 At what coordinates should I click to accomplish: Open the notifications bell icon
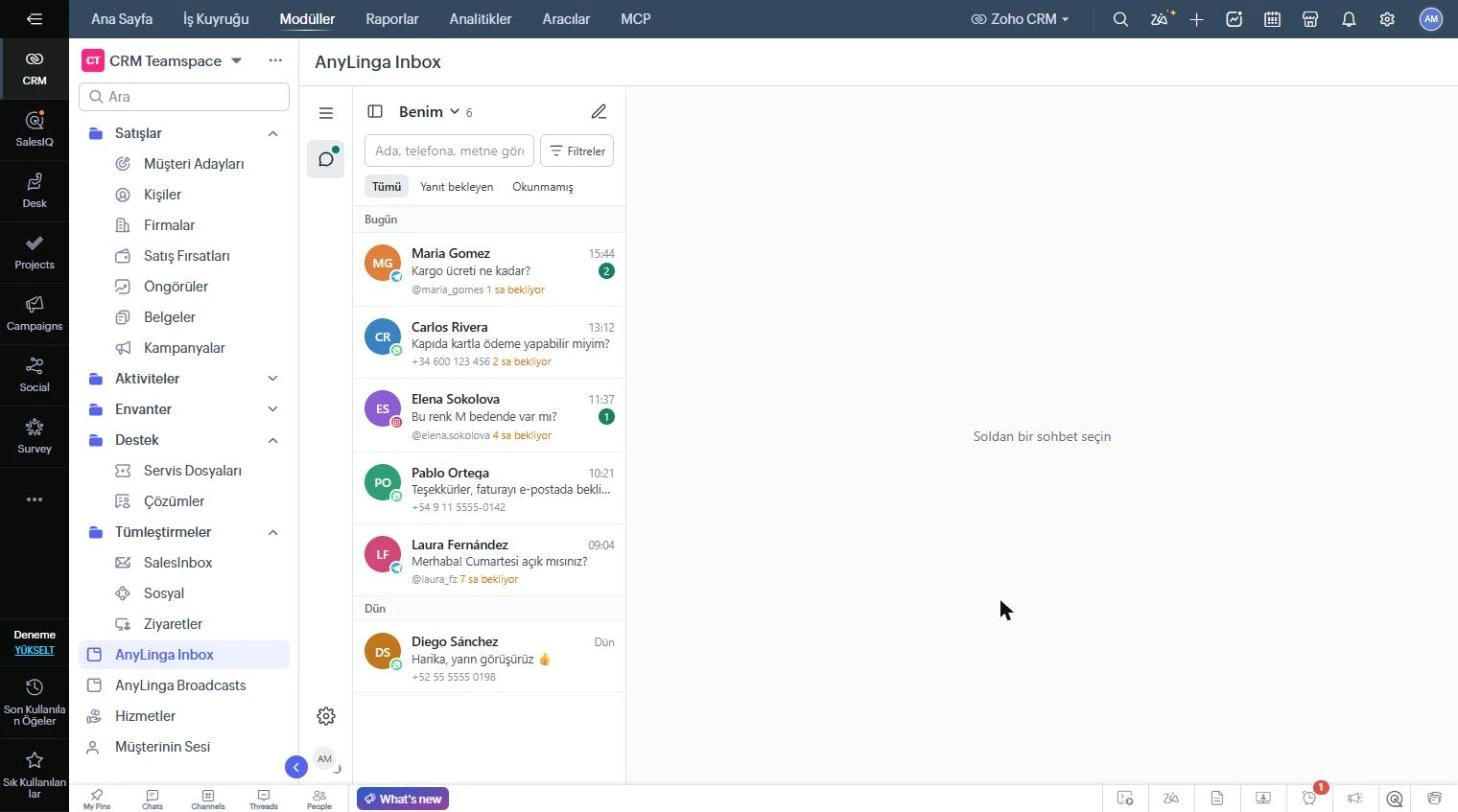[x=1349, y=19]
